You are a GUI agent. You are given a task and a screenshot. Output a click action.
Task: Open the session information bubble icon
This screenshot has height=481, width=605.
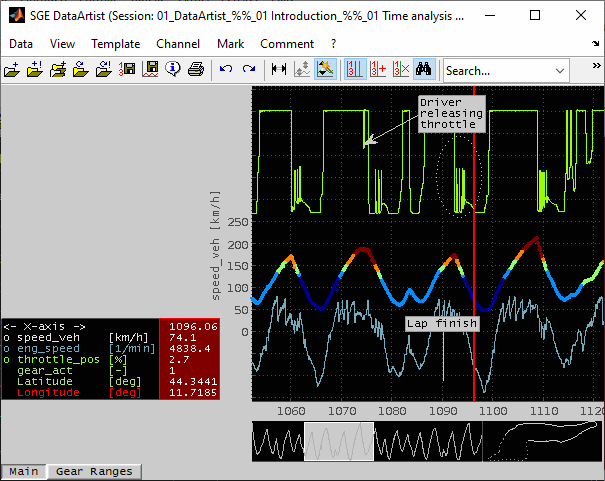click(172, 70)
